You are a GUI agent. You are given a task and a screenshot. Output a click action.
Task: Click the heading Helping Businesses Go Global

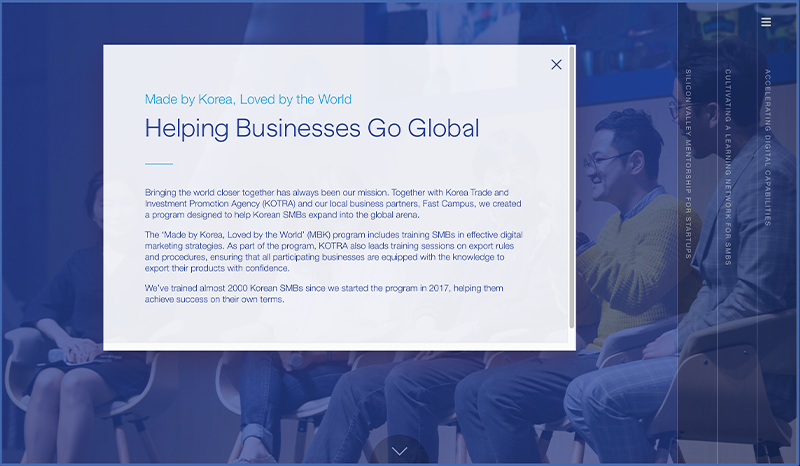[312, 128]
